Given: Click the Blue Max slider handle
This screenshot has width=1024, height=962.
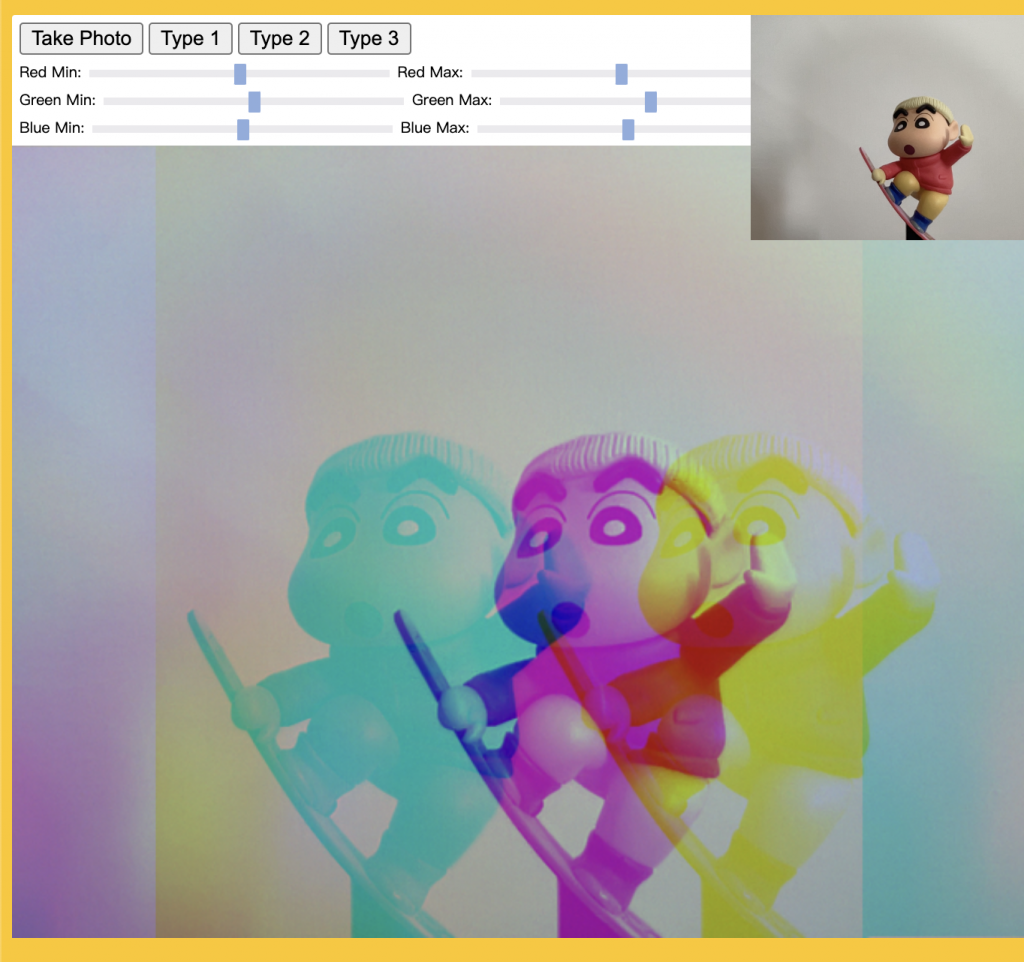Looking at the screenshot, I should [628, 129].
